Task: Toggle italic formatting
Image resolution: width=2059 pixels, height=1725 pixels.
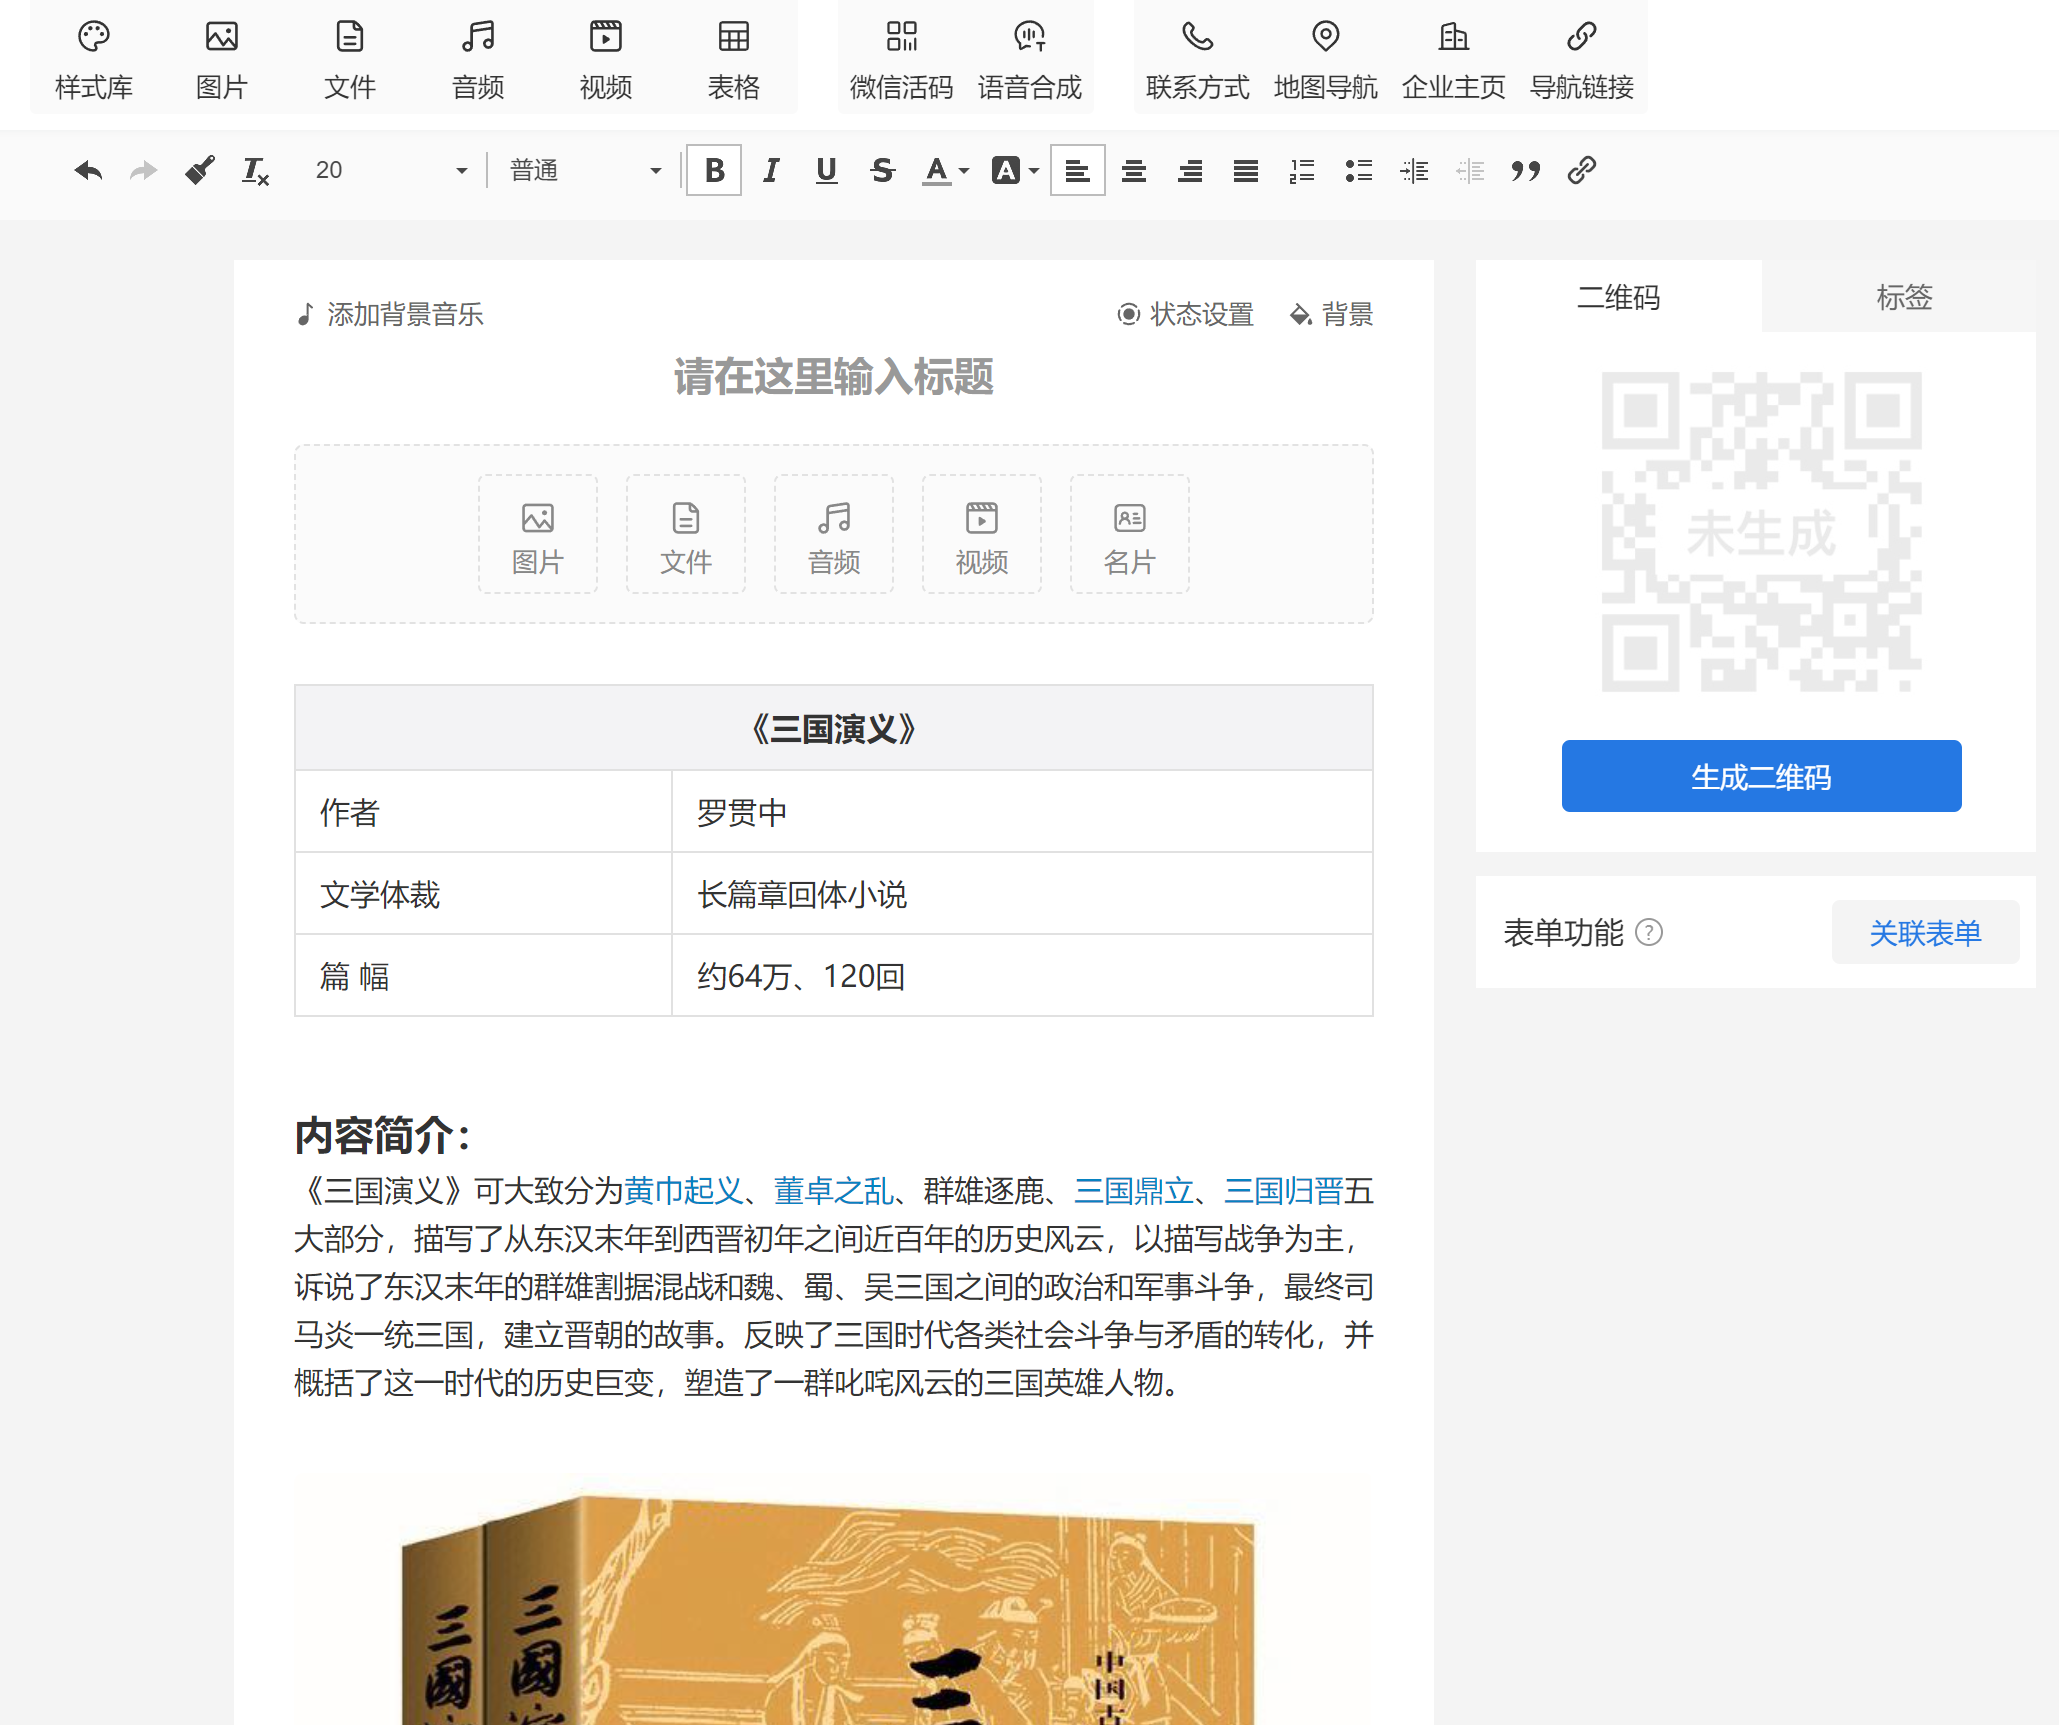Action: (770, 171)
